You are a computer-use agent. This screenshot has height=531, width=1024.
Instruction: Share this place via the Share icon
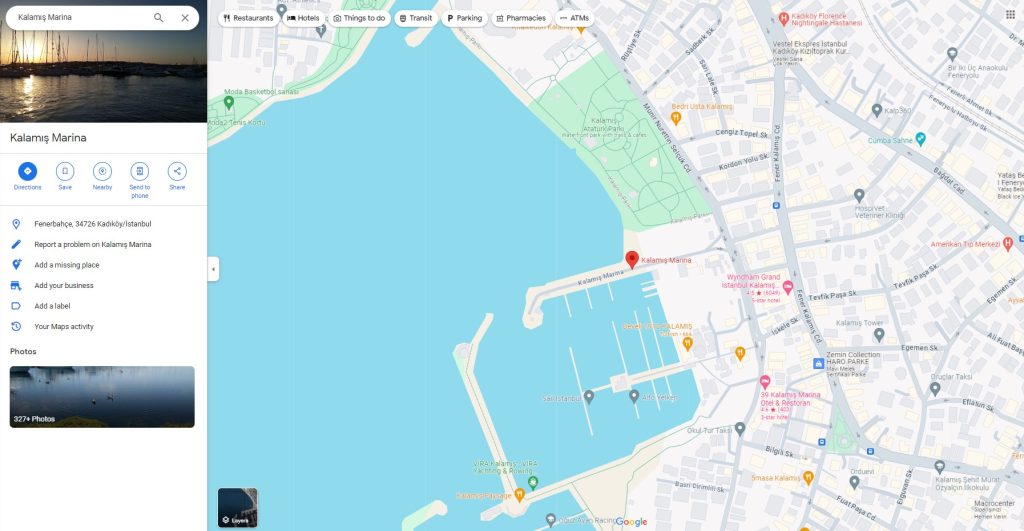(x=177, y=171)
